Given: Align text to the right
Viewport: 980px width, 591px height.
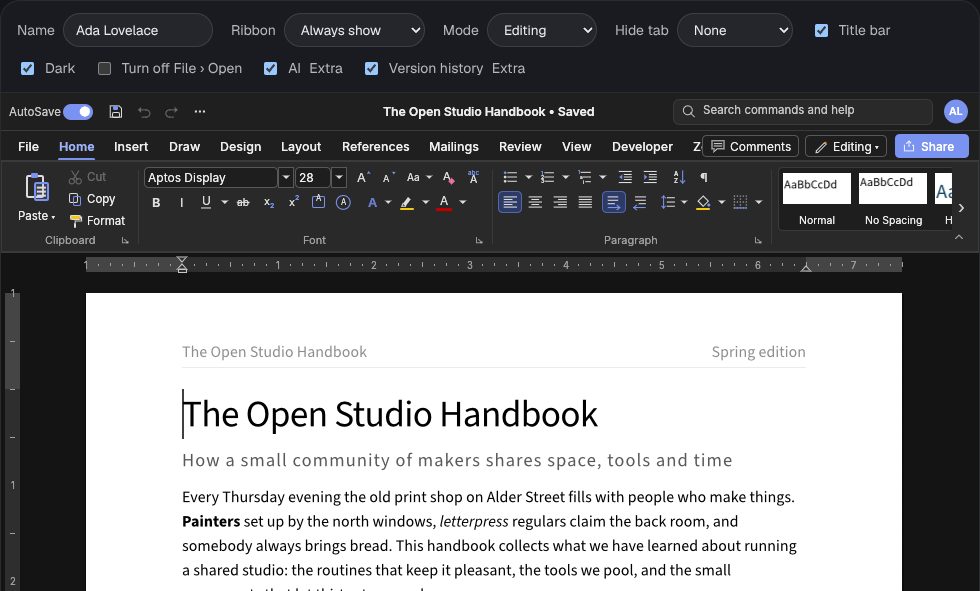Looking at the screenshot, I should click(x=560, y=202).
